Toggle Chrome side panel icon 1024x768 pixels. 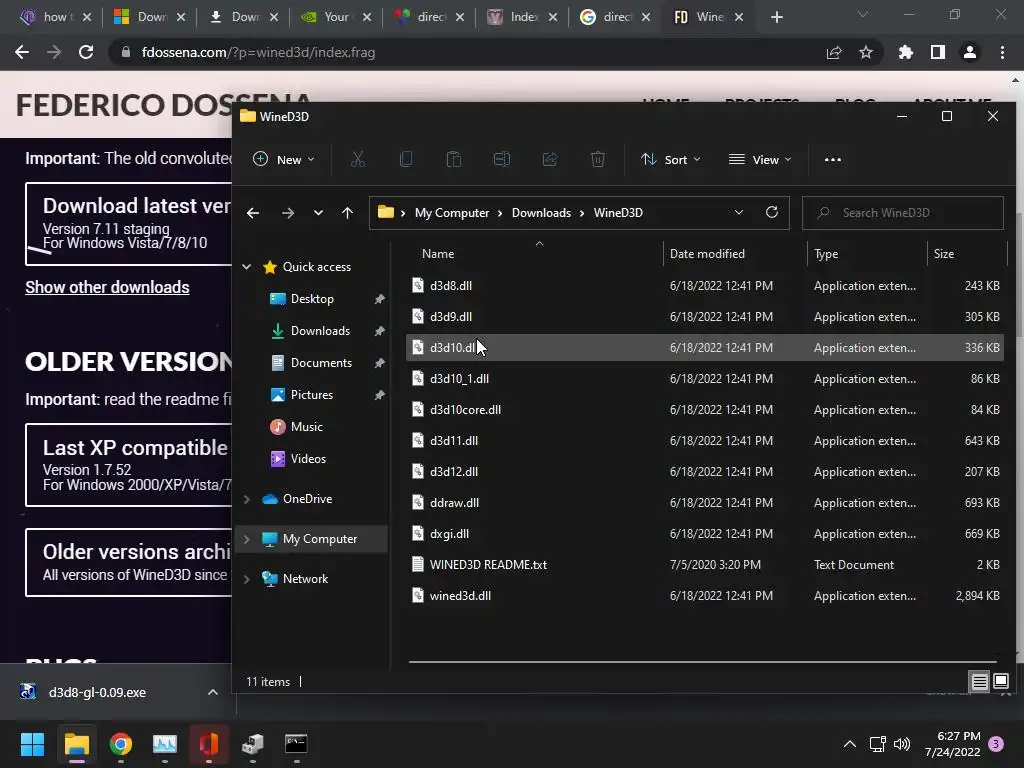point(938,52)
